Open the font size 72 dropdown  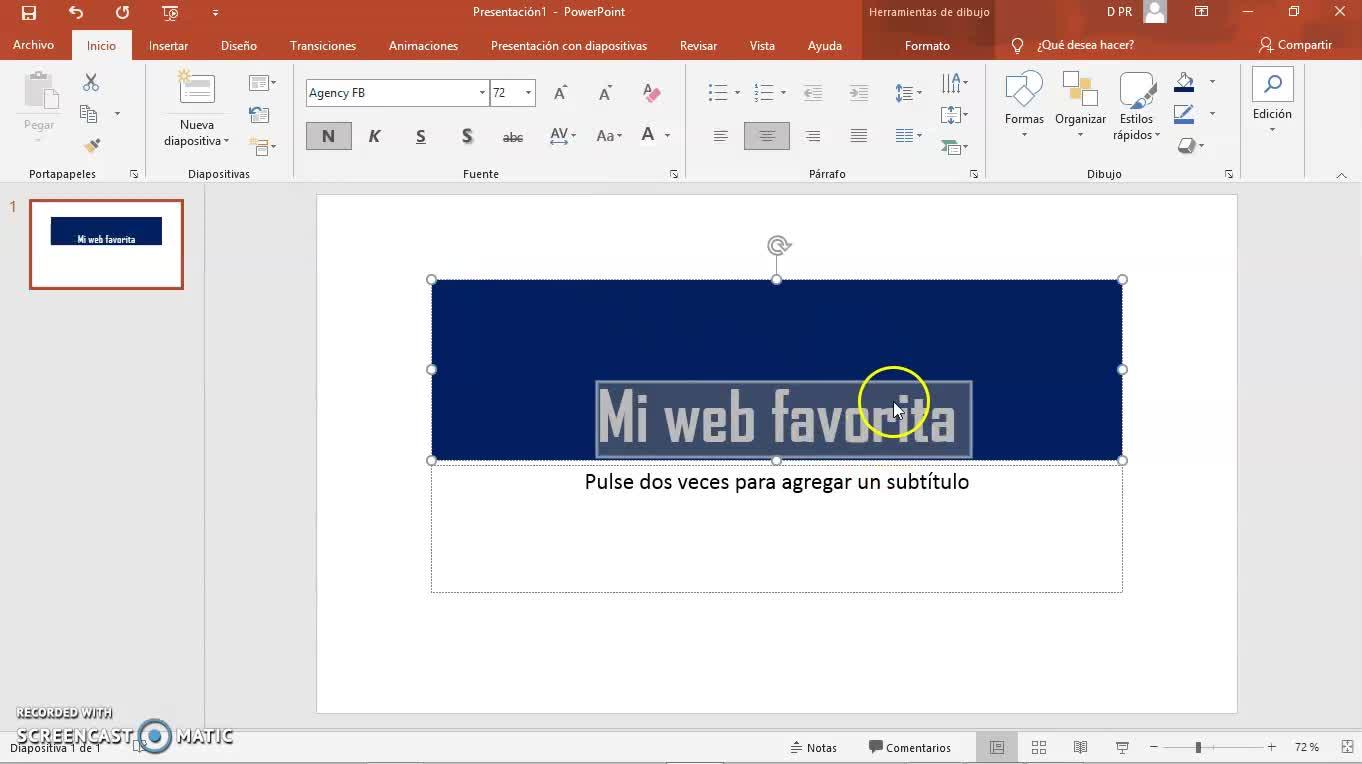click(528, 93)
